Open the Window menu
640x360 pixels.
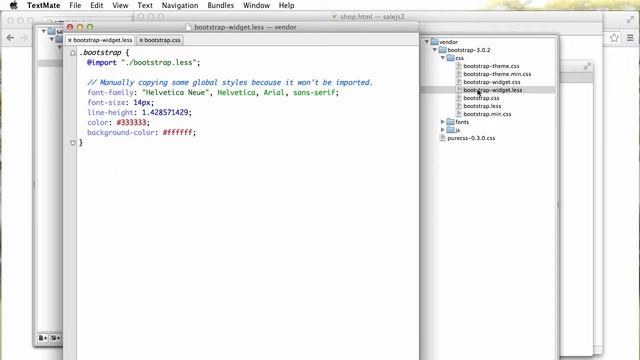coord(256,5)
